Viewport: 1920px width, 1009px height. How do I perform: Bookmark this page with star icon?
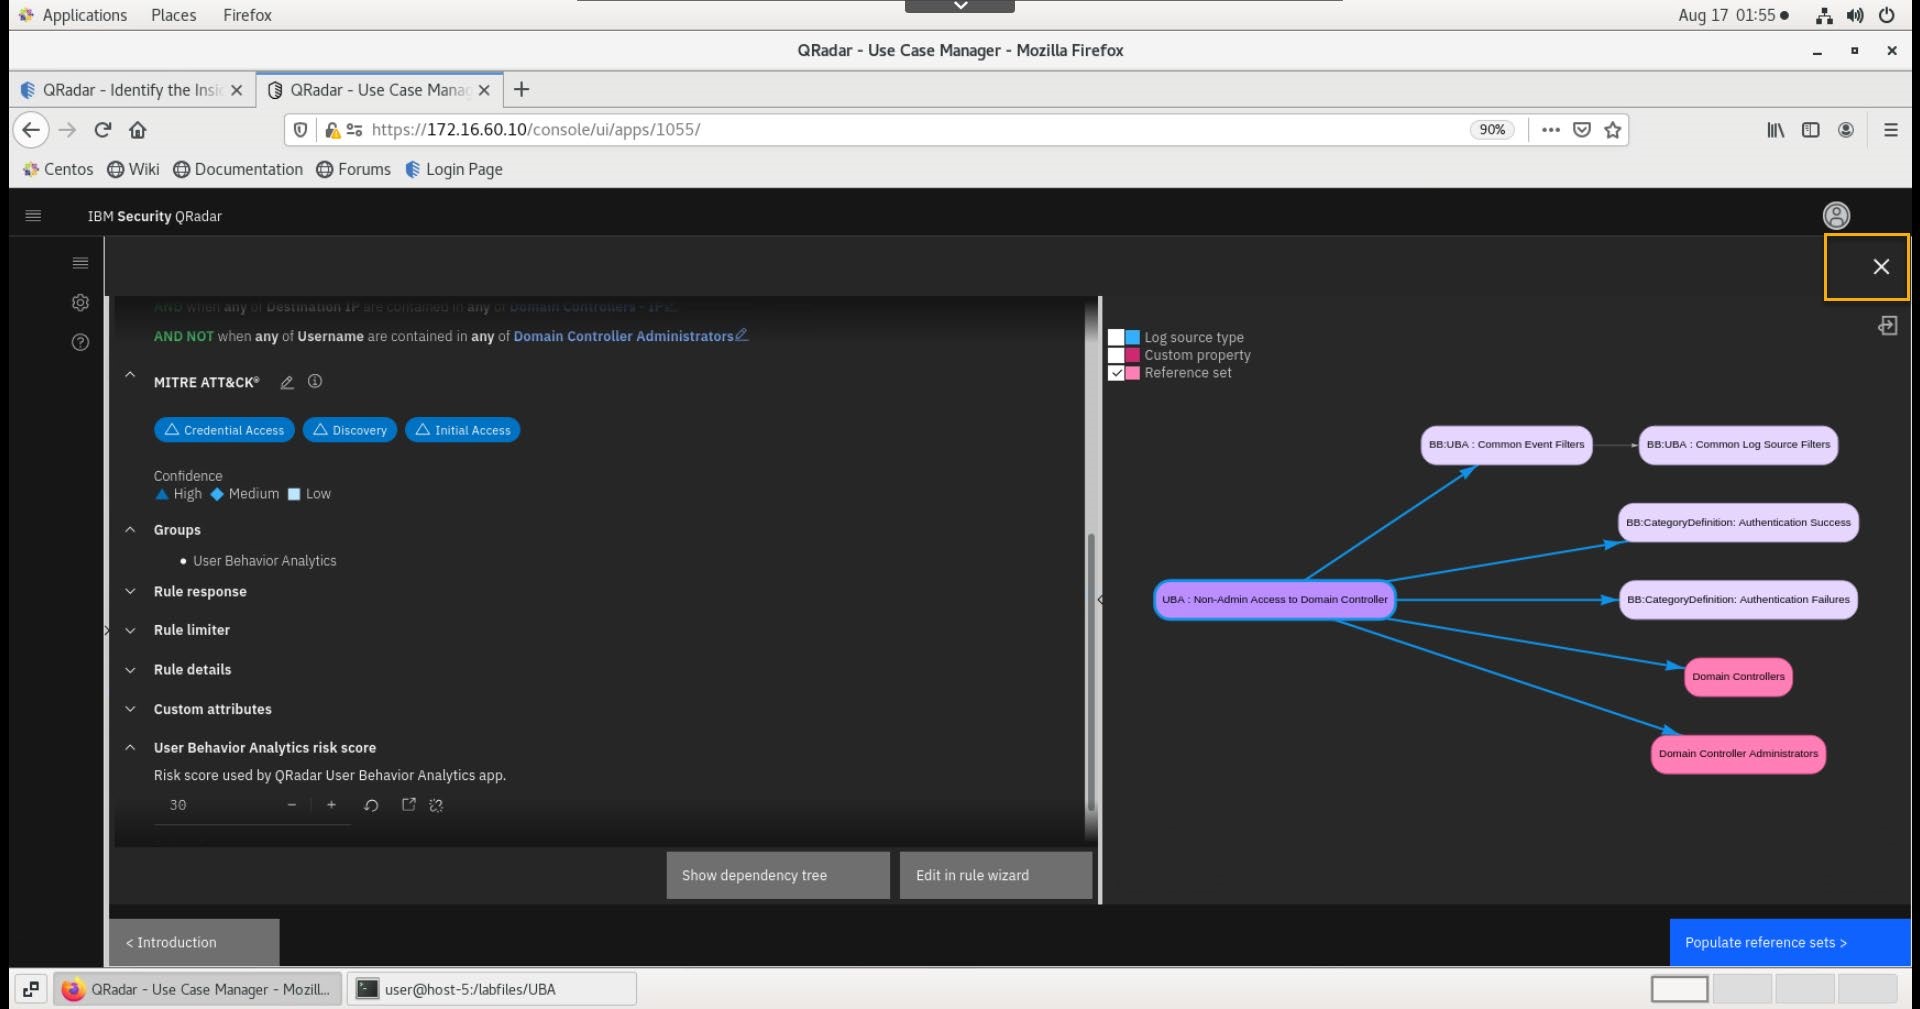[1612, 130]
